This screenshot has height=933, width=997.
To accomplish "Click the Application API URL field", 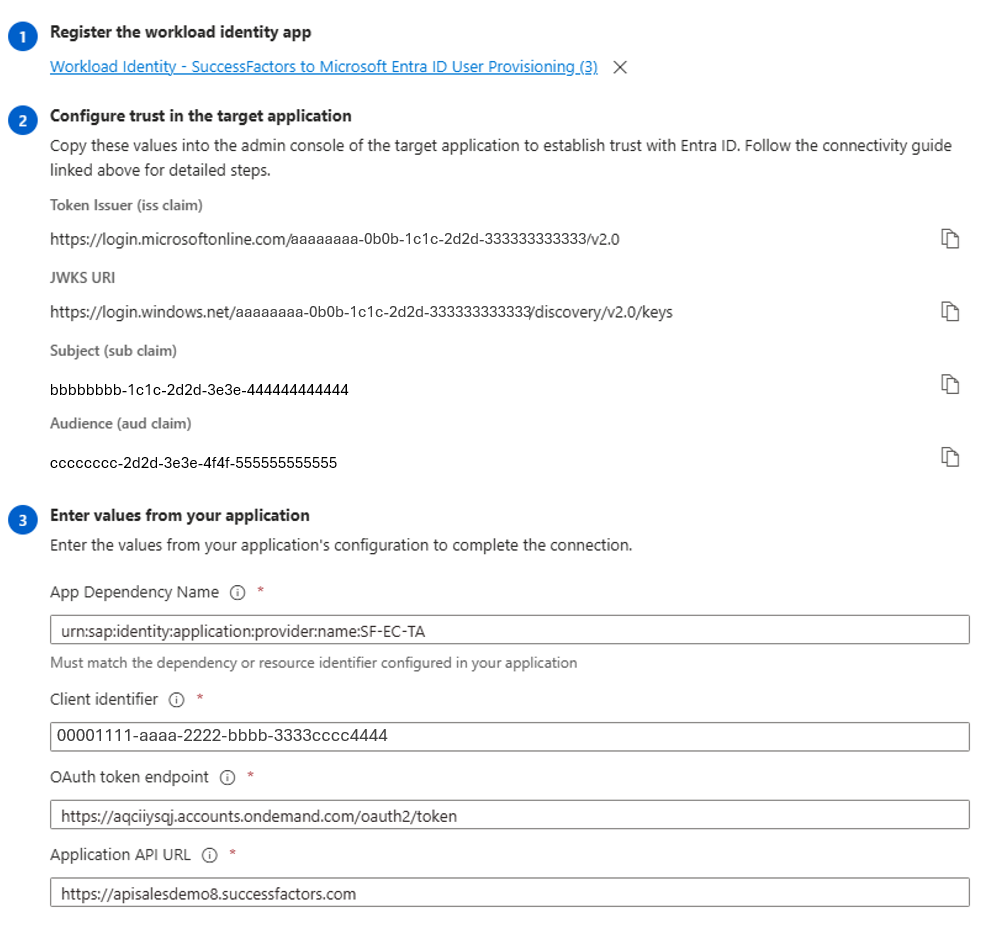I will click(510, 892).
